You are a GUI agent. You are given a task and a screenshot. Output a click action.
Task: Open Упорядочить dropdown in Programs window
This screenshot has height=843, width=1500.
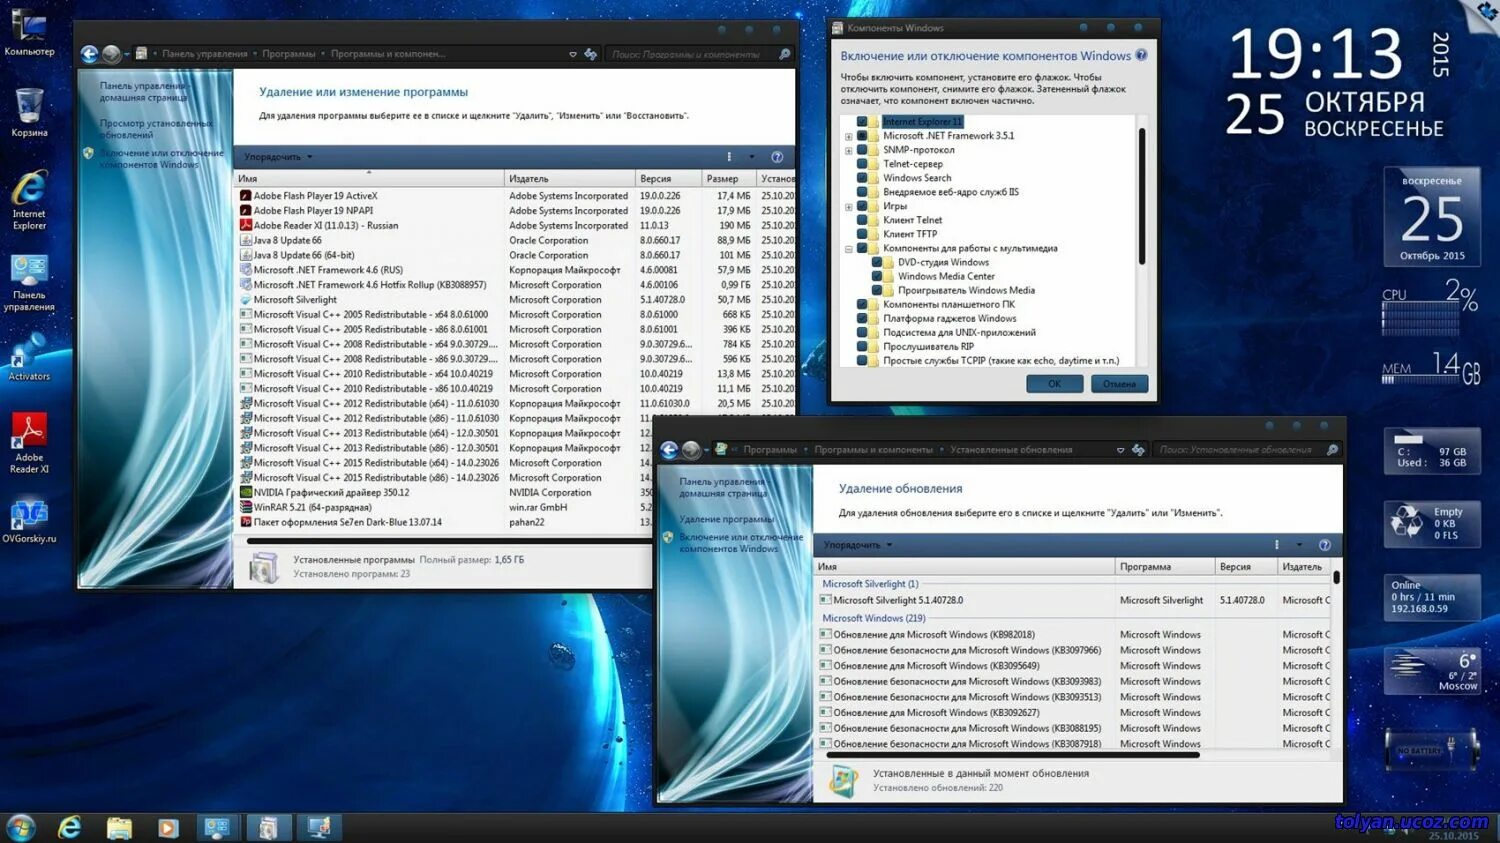point(278,157)
